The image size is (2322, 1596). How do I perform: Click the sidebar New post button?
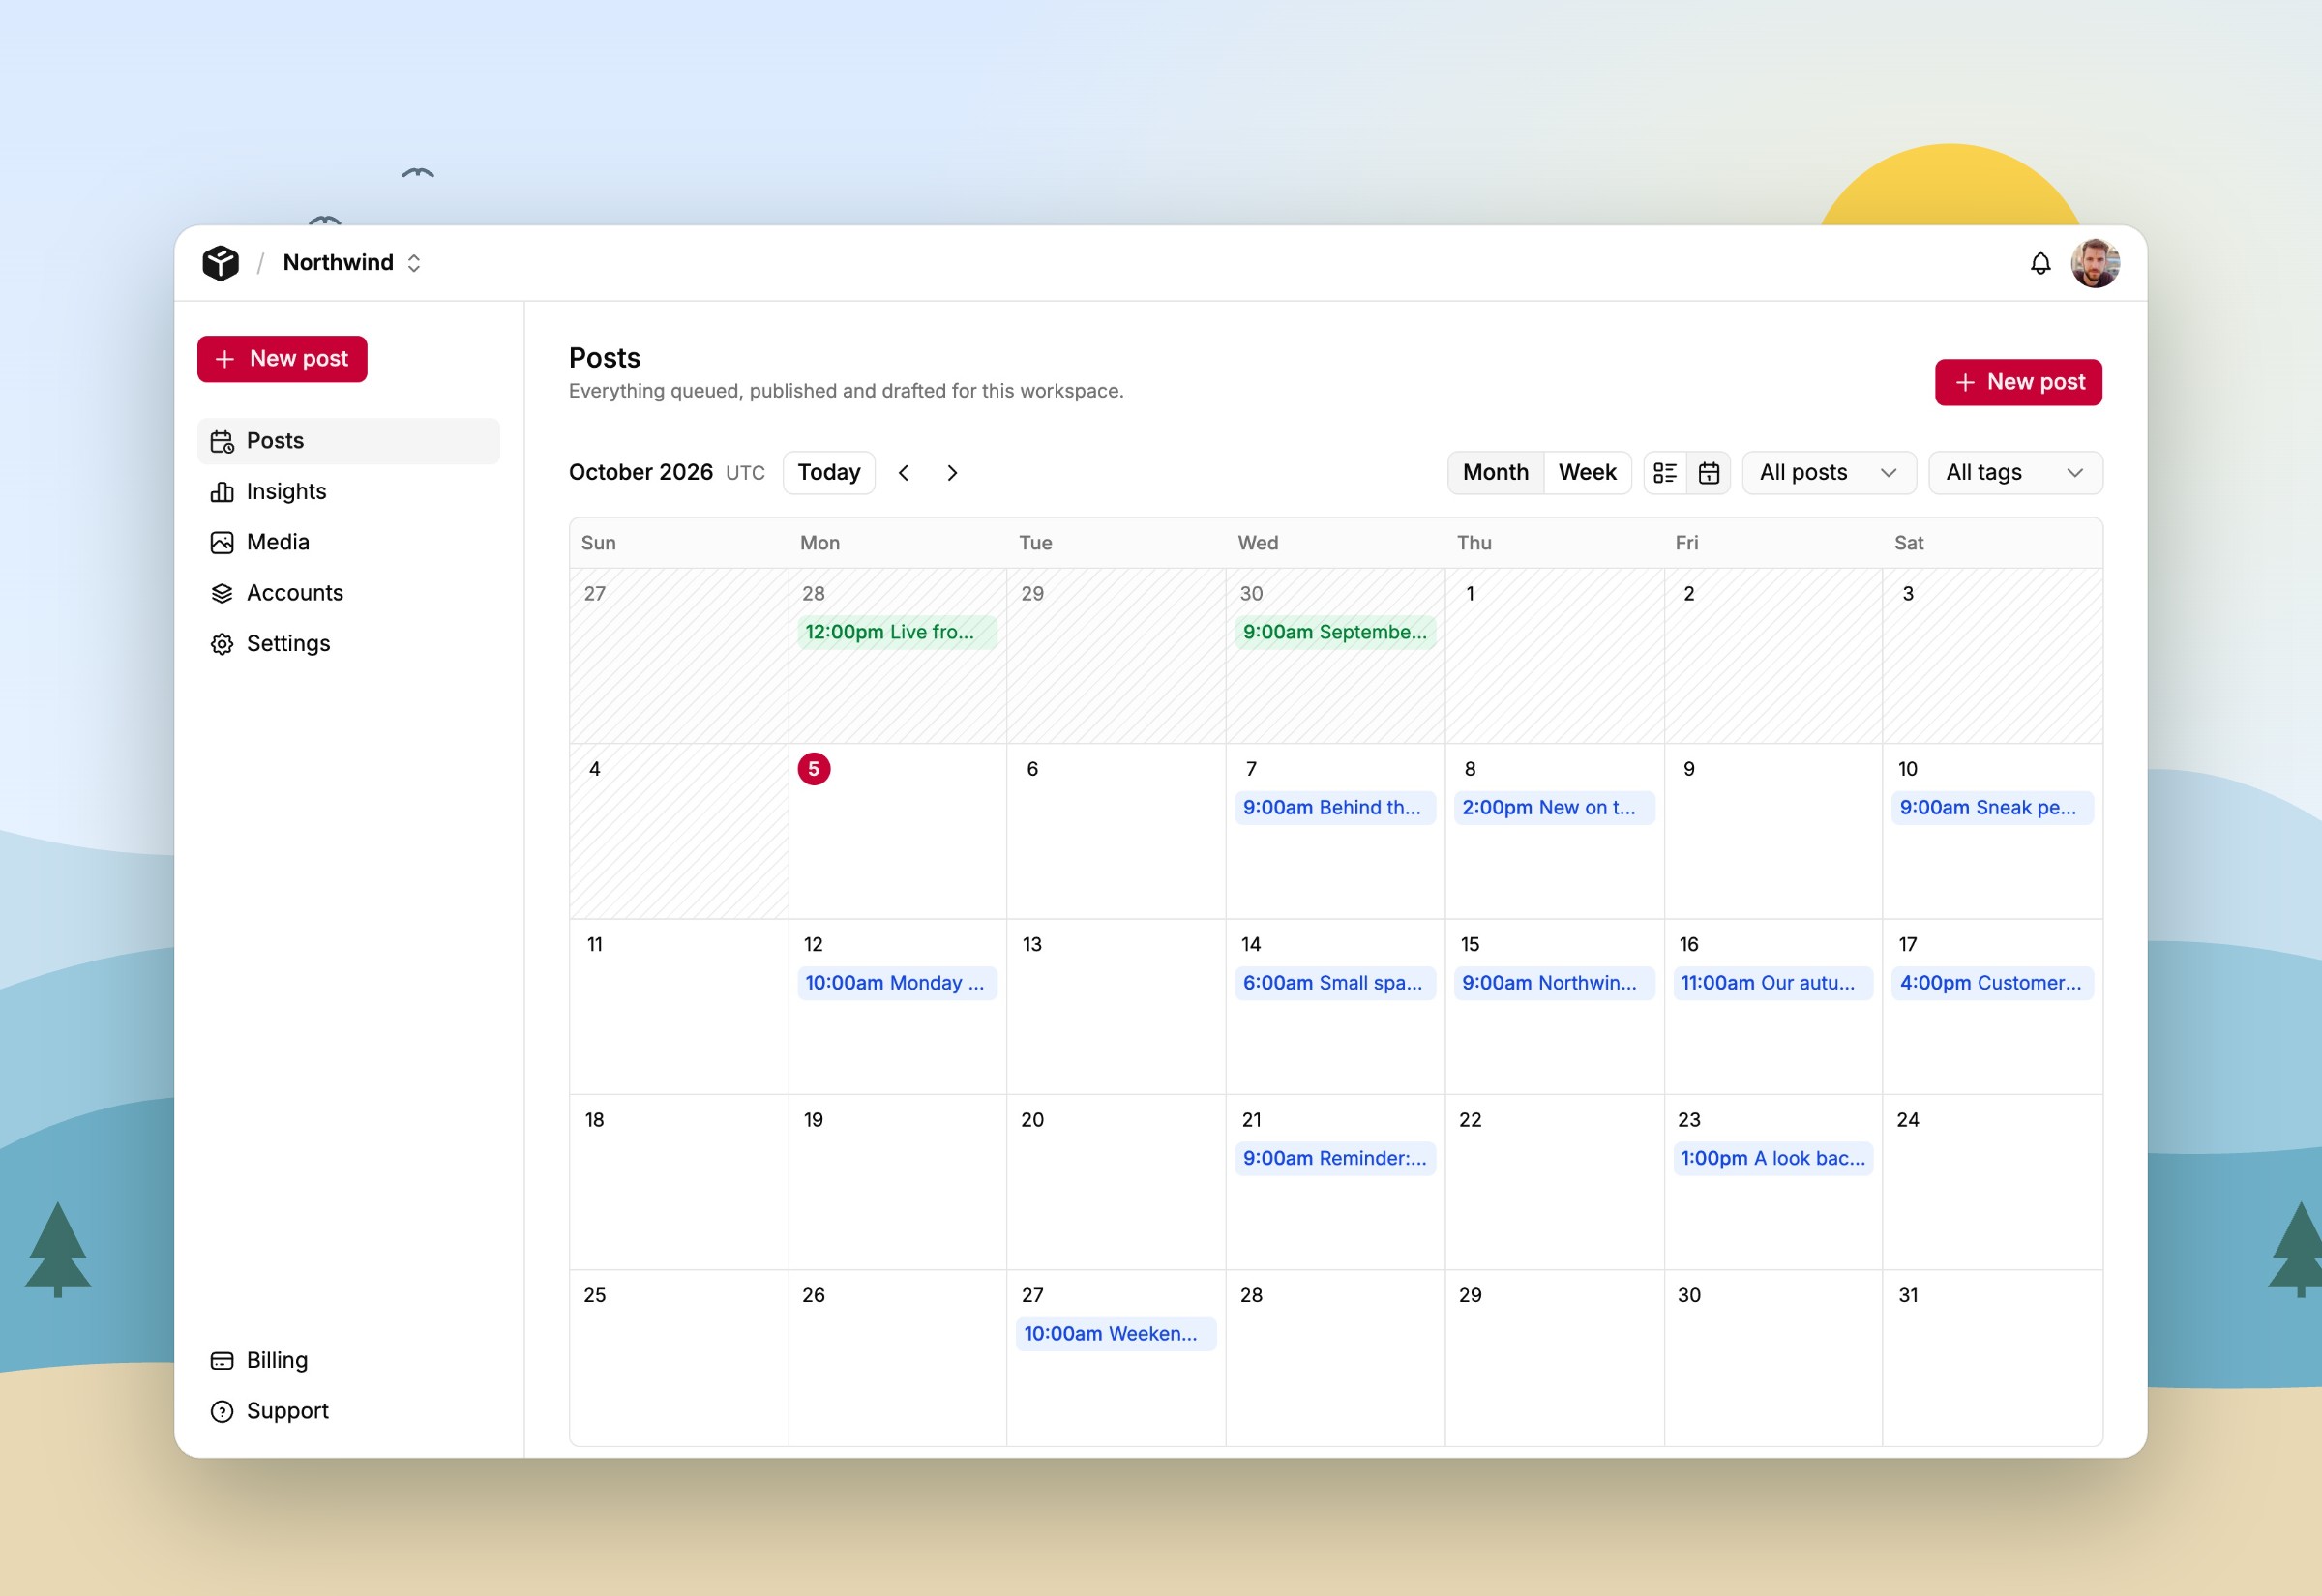coord(282,359)
